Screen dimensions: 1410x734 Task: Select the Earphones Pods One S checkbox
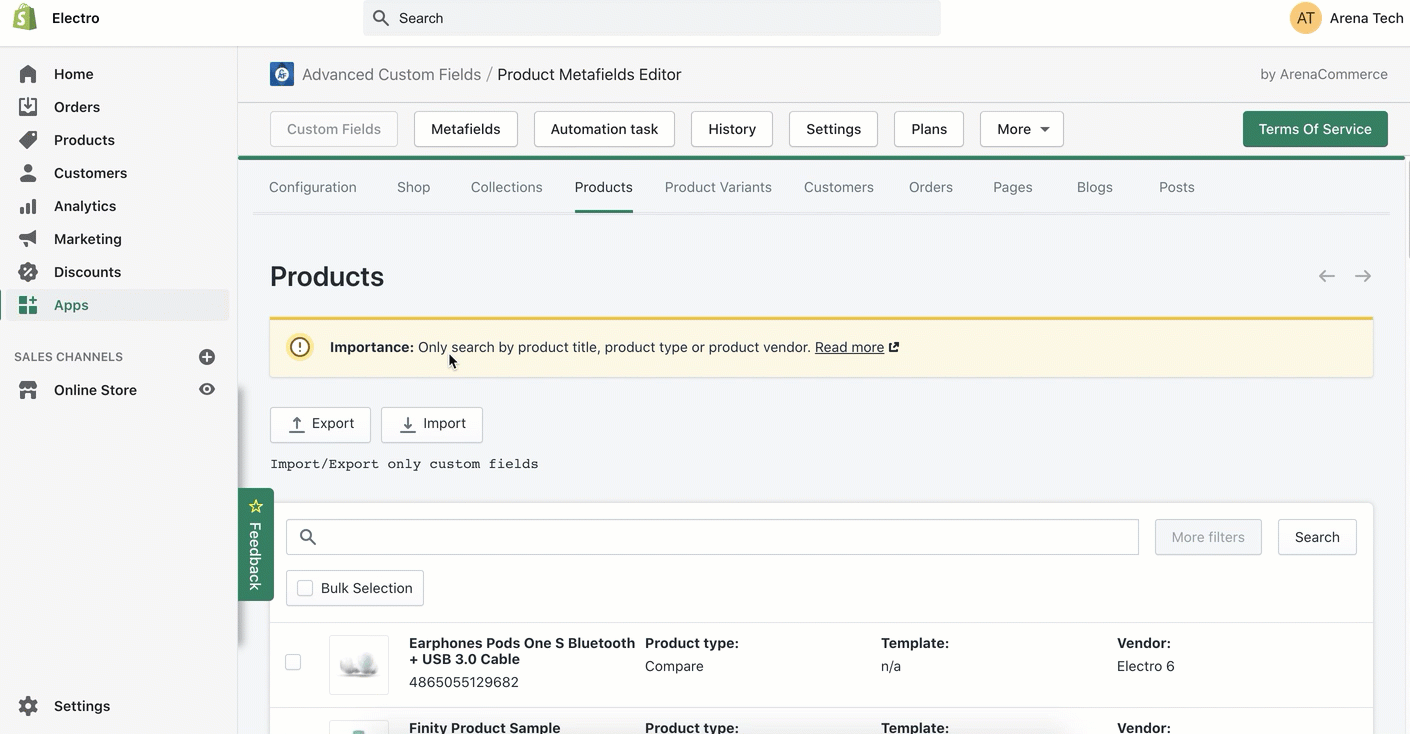(x=293, y=662)
